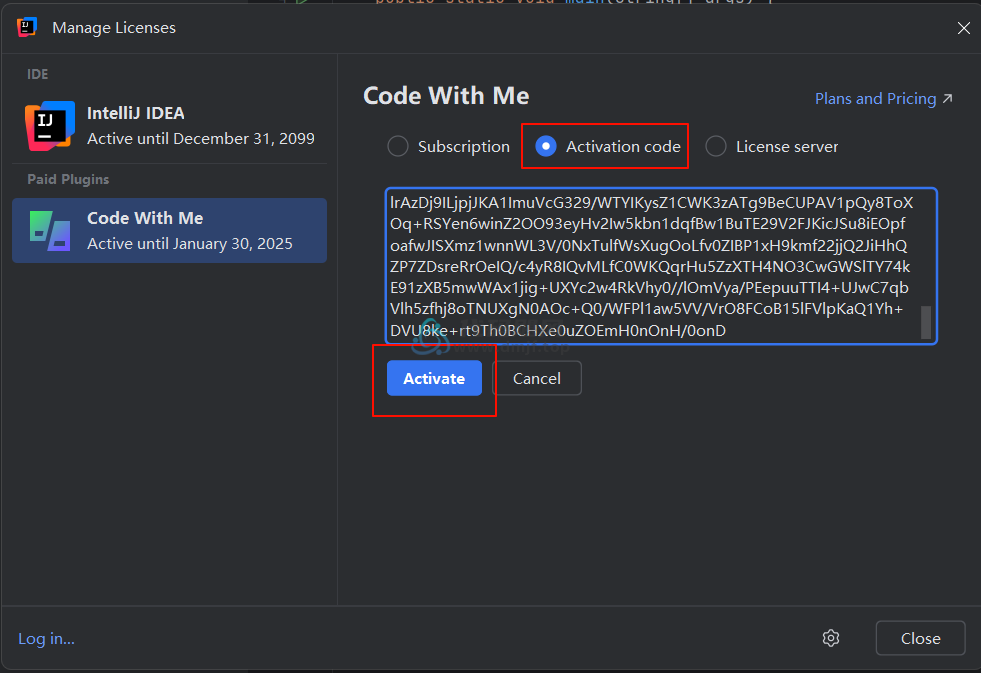Select the IntelliJ IDEA license entry
981x673 pixels.
tap(170, 126)
